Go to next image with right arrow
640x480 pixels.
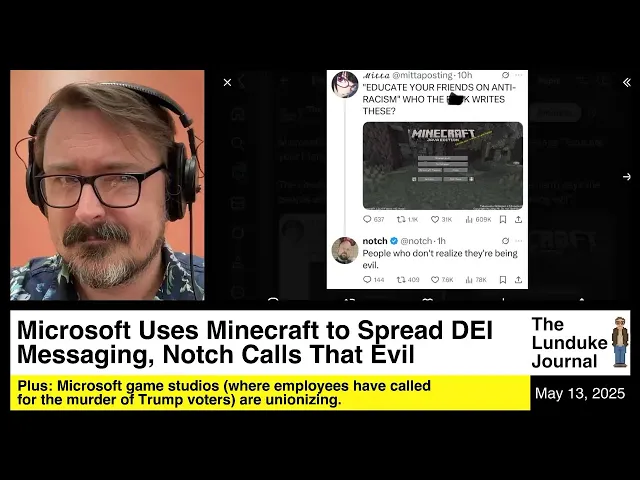[627, 177]
